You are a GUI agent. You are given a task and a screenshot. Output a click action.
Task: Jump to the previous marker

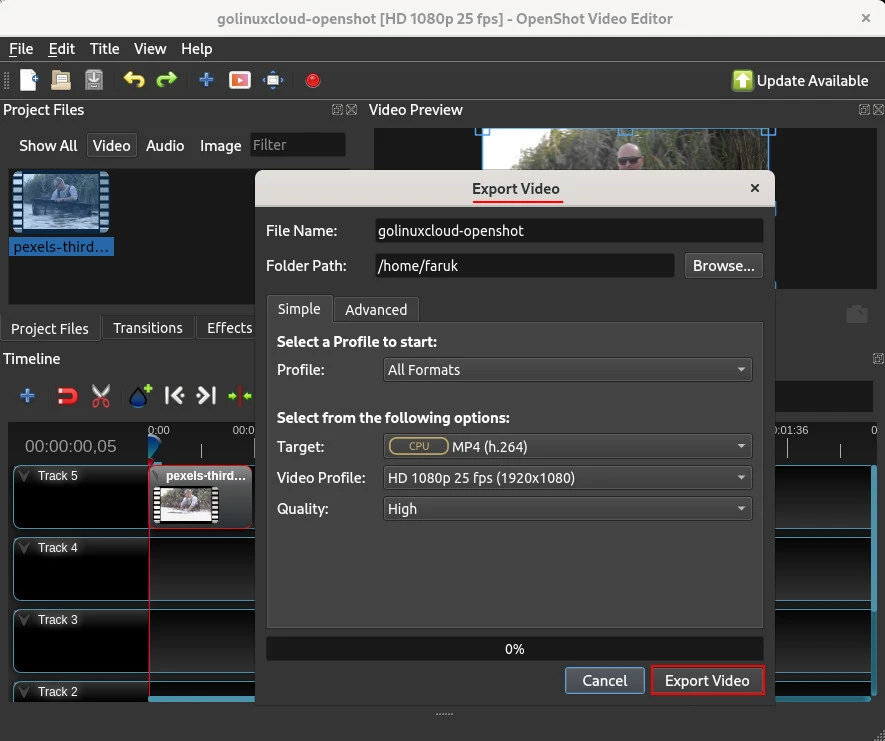[x=174, y=396]
